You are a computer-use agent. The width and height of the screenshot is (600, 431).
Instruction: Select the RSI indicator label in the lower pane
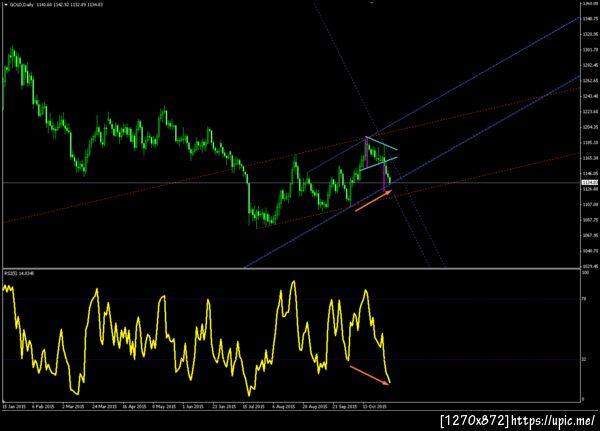coord(19,273)
